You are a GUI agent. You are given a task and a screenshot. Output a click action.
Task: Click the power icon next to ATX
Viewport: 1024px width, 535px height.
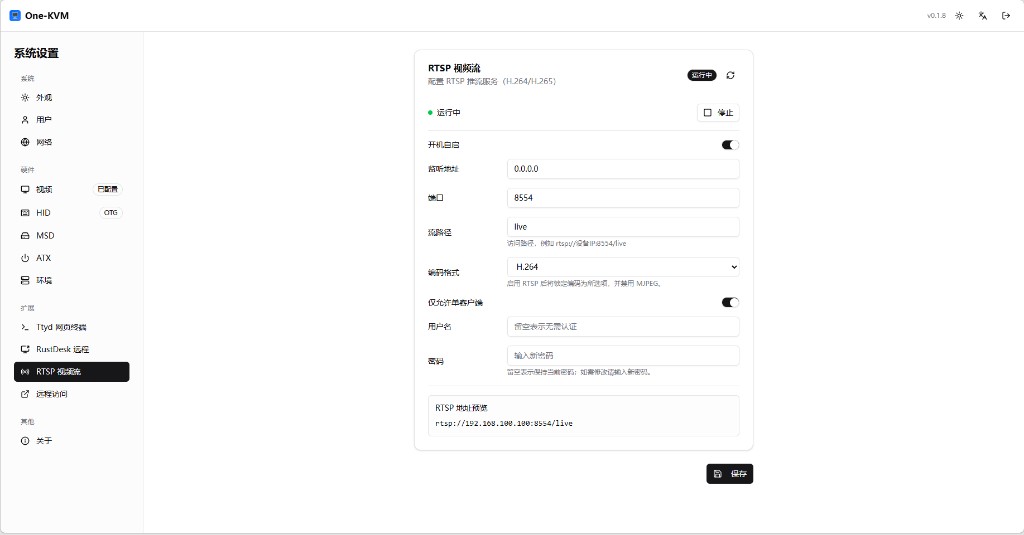(26, 258)
